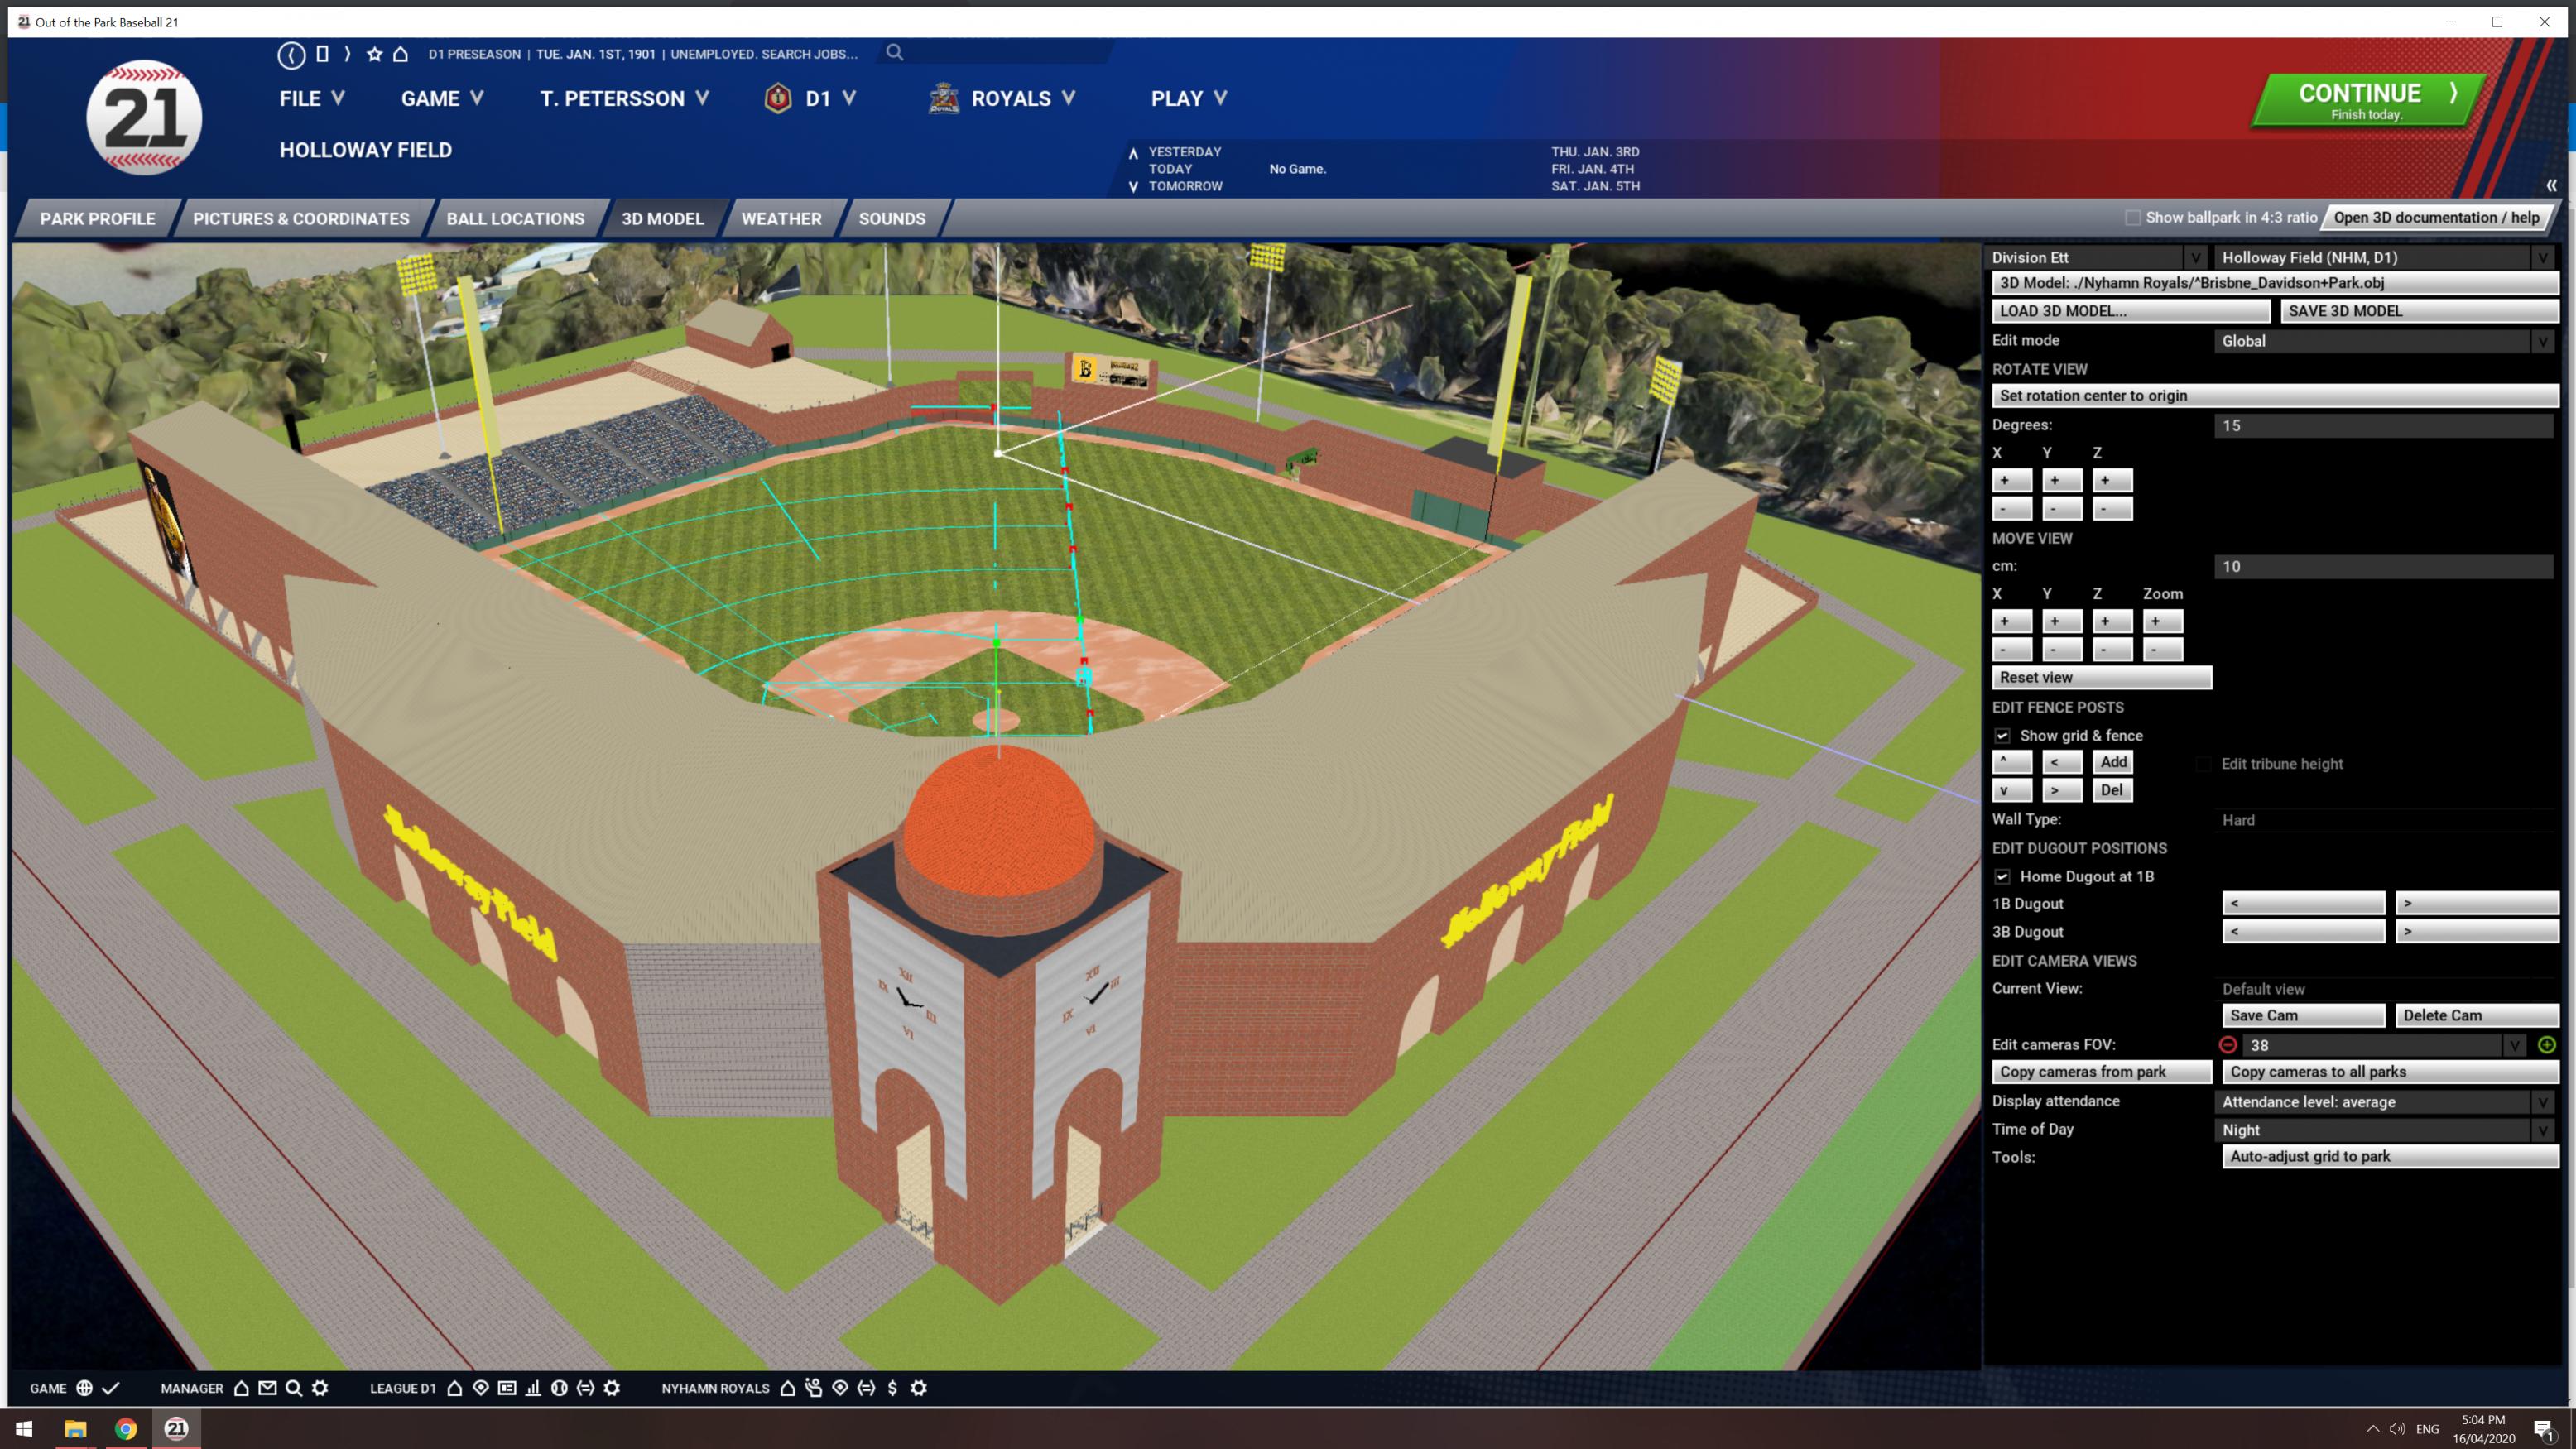Click SAVE 3D MODEL button
Image resolution: width=2576 pixels, height=1449 pixels.
[x=2419, y=311]
